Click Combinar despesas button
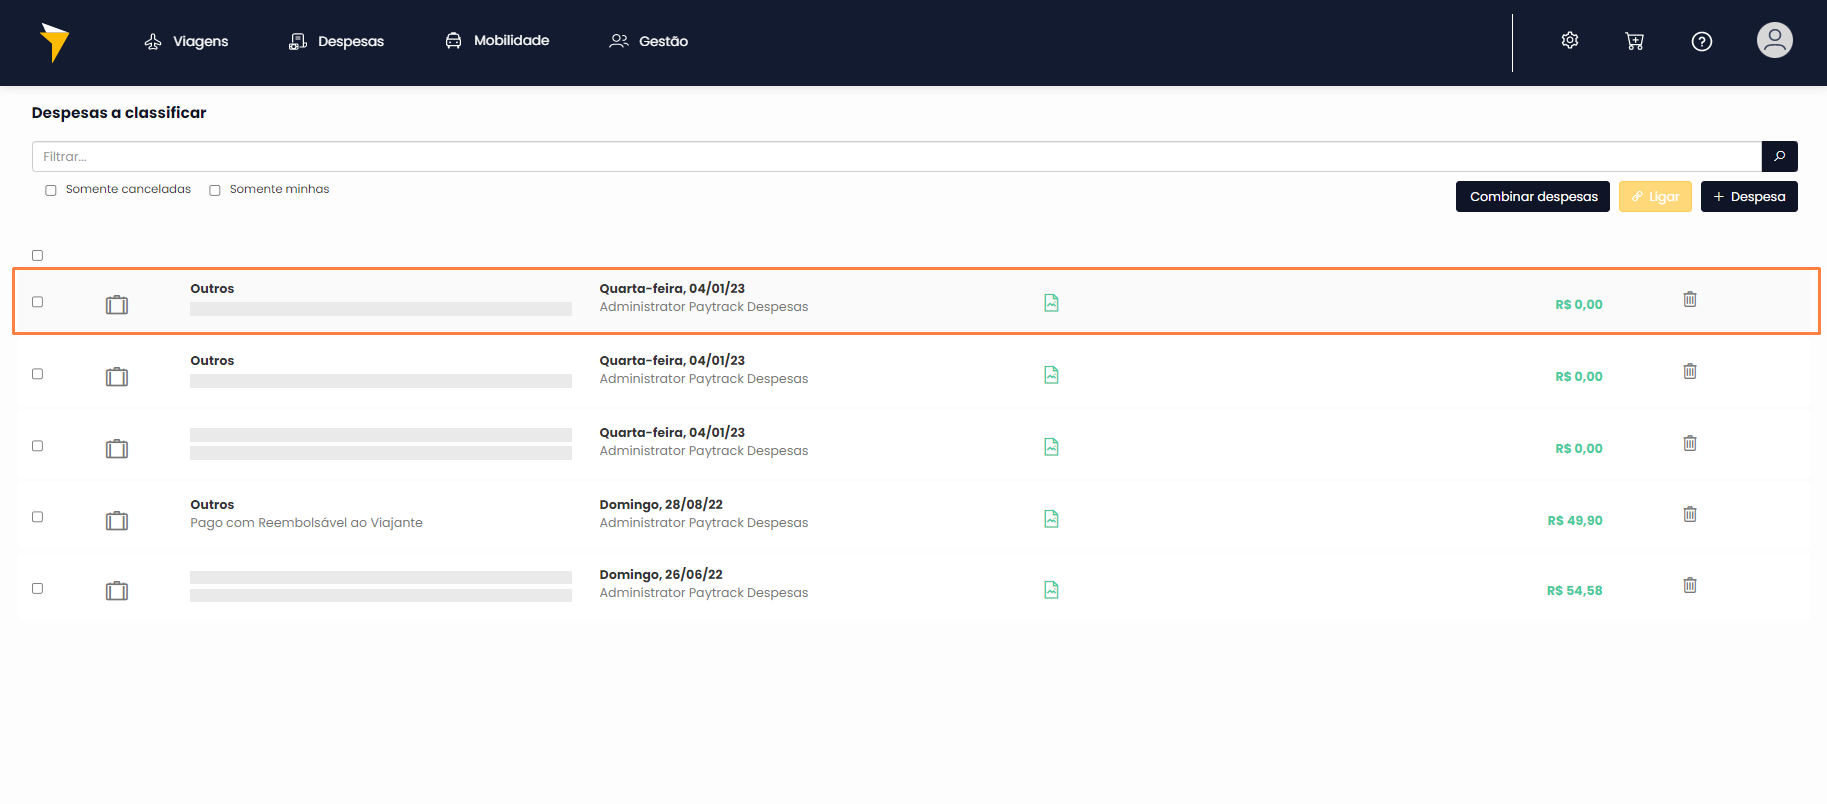The image size is (1827, 804). tap(1533, 197)
